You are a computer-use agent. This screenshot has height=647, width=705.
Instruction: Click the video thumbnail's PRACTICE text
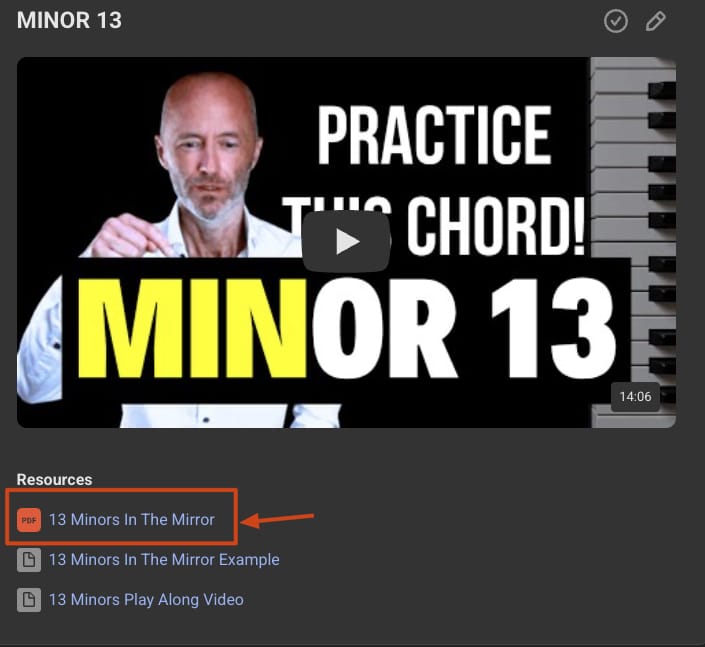tap(435, 135)
